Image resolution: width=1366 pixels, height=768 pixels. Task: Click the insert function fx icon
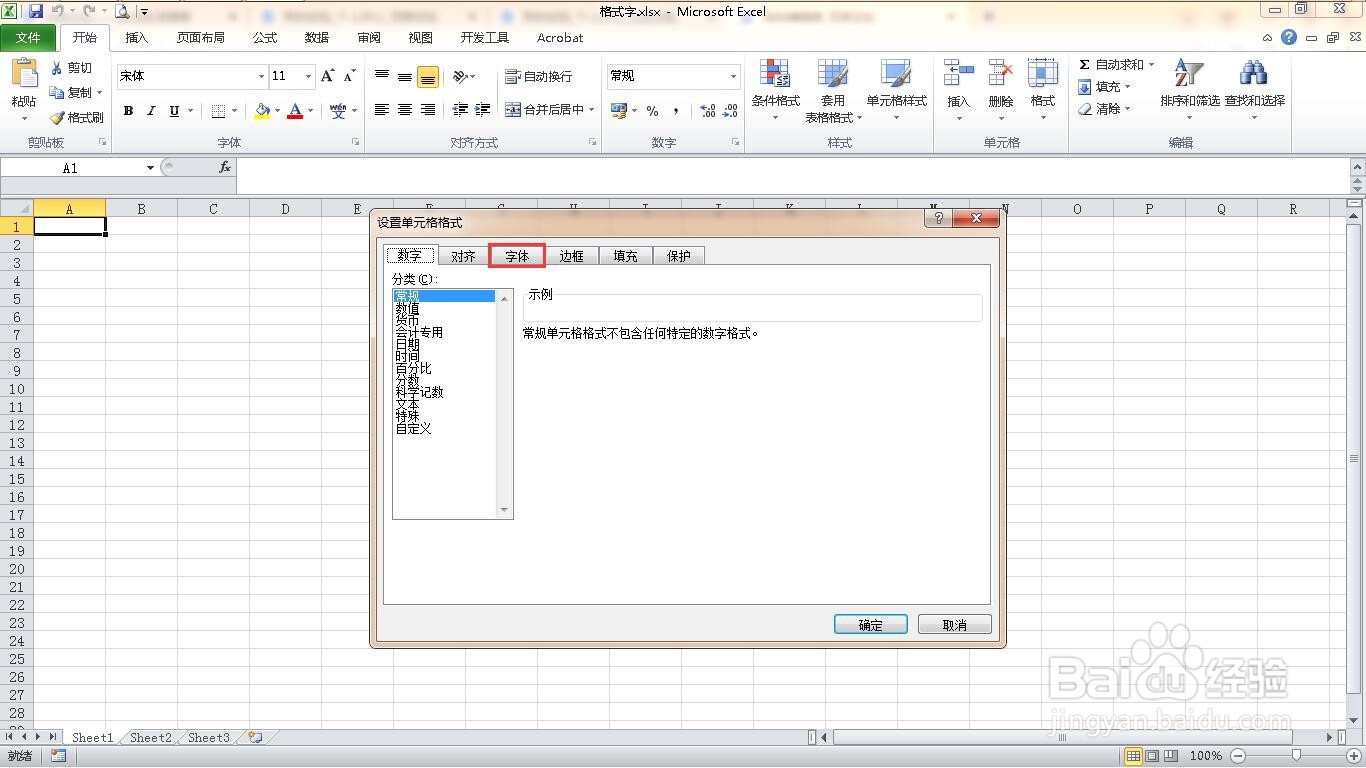[225, 168]
